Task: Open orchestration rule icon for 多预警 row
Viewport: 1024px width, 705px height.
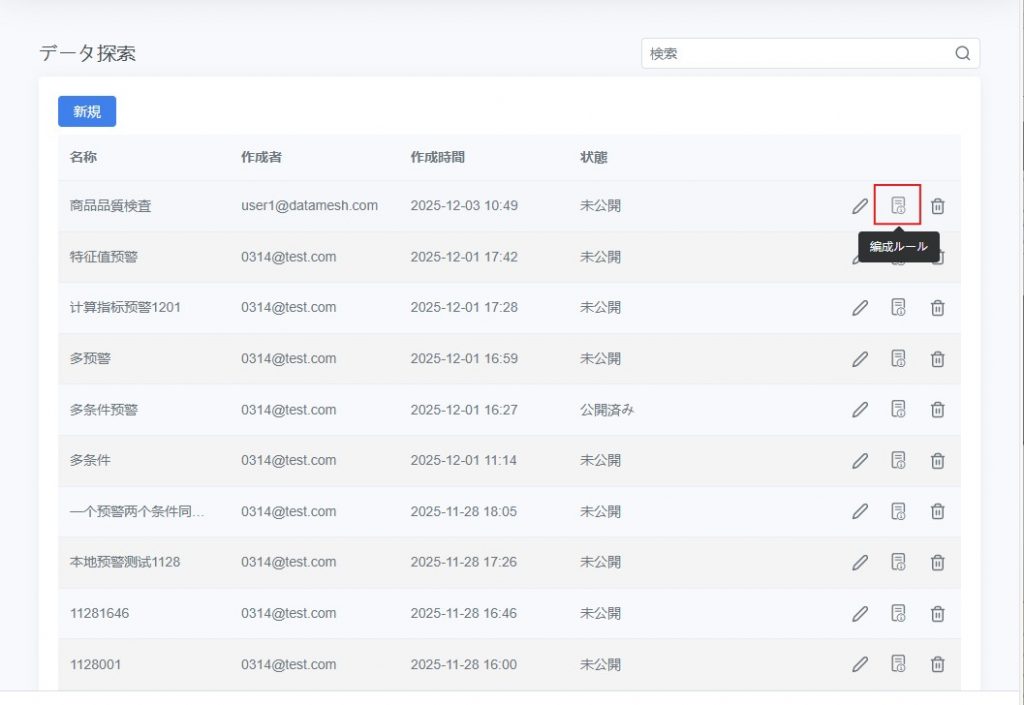Action: tap(898, 358)
